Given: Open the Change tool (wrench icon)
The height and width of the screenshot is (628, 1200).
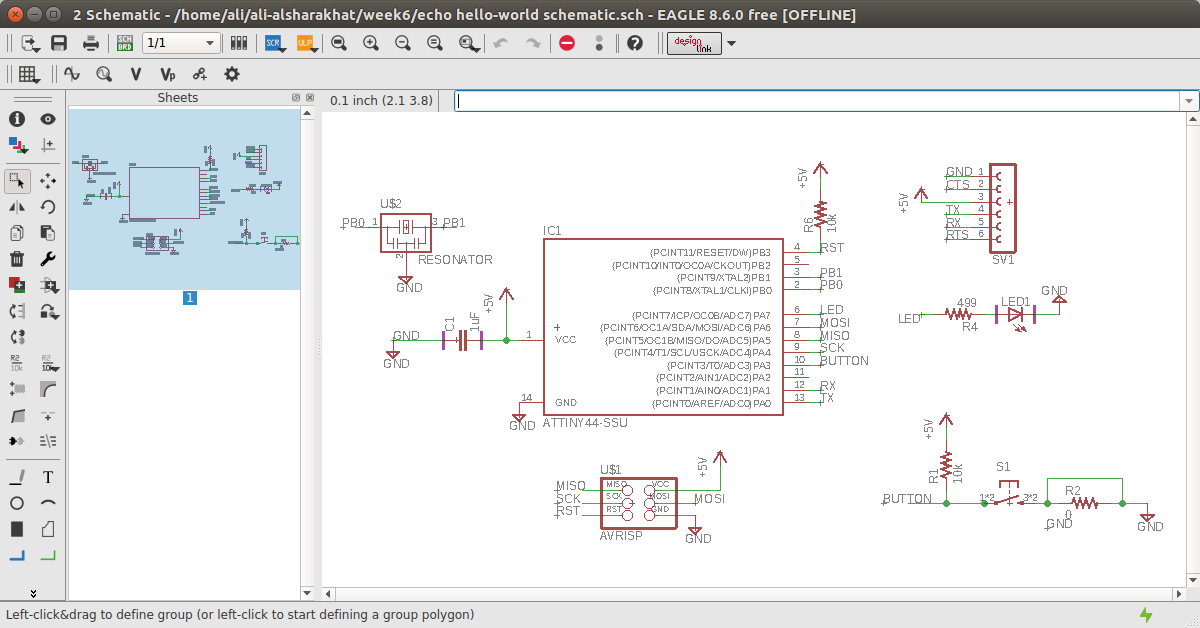Looking at the screenshot, I should tap(48, 258).
